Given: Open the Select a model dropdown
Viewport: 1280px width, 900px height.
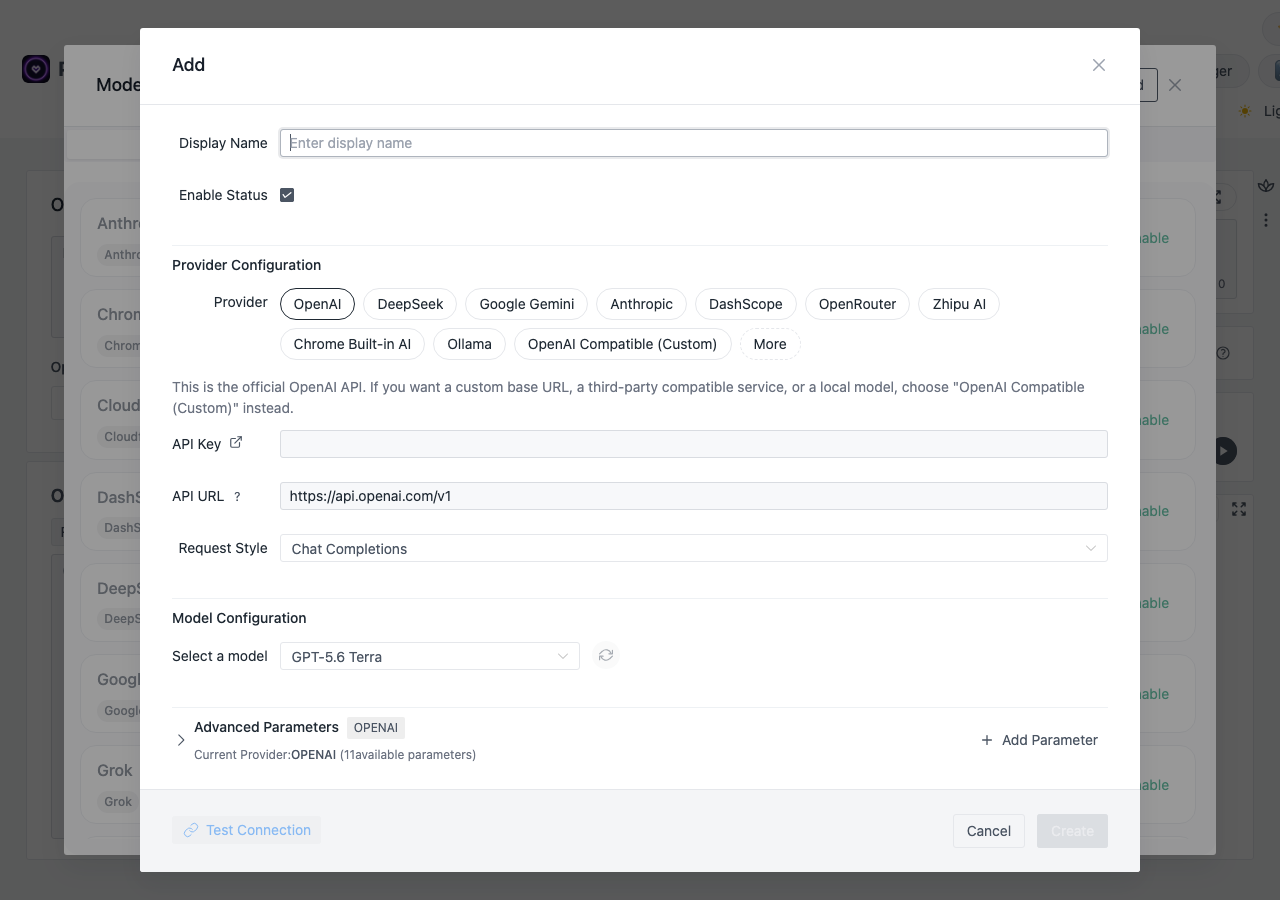Looking at the screenshot, I should coord(430,656).
